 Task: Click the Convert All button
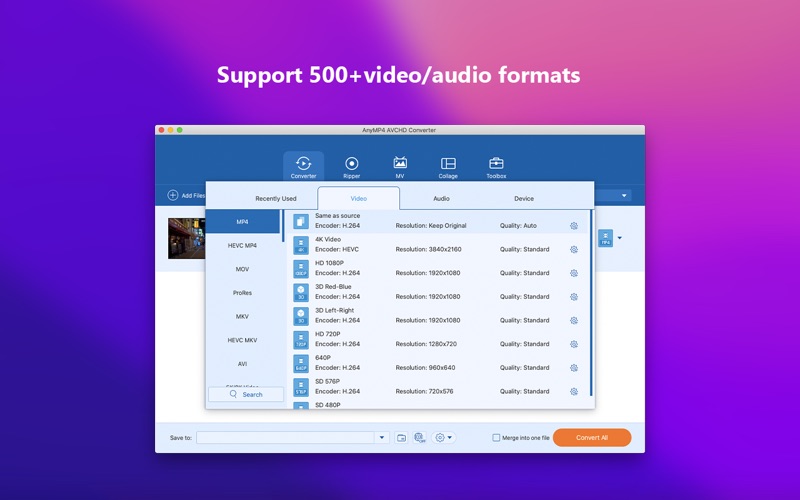pyautogui.click(x=592, y=438)
